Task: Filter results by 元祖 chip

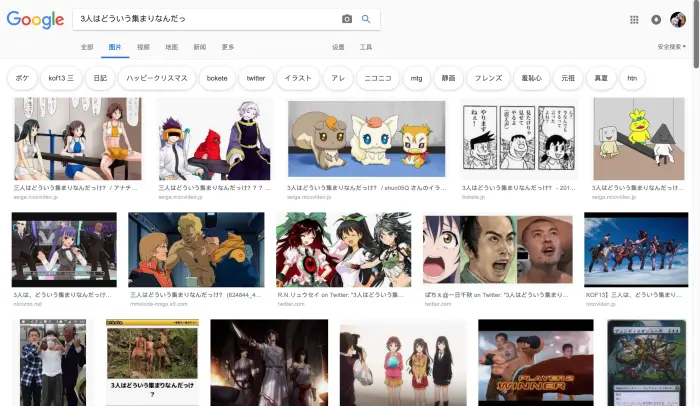Action: [x=568, y=78]
